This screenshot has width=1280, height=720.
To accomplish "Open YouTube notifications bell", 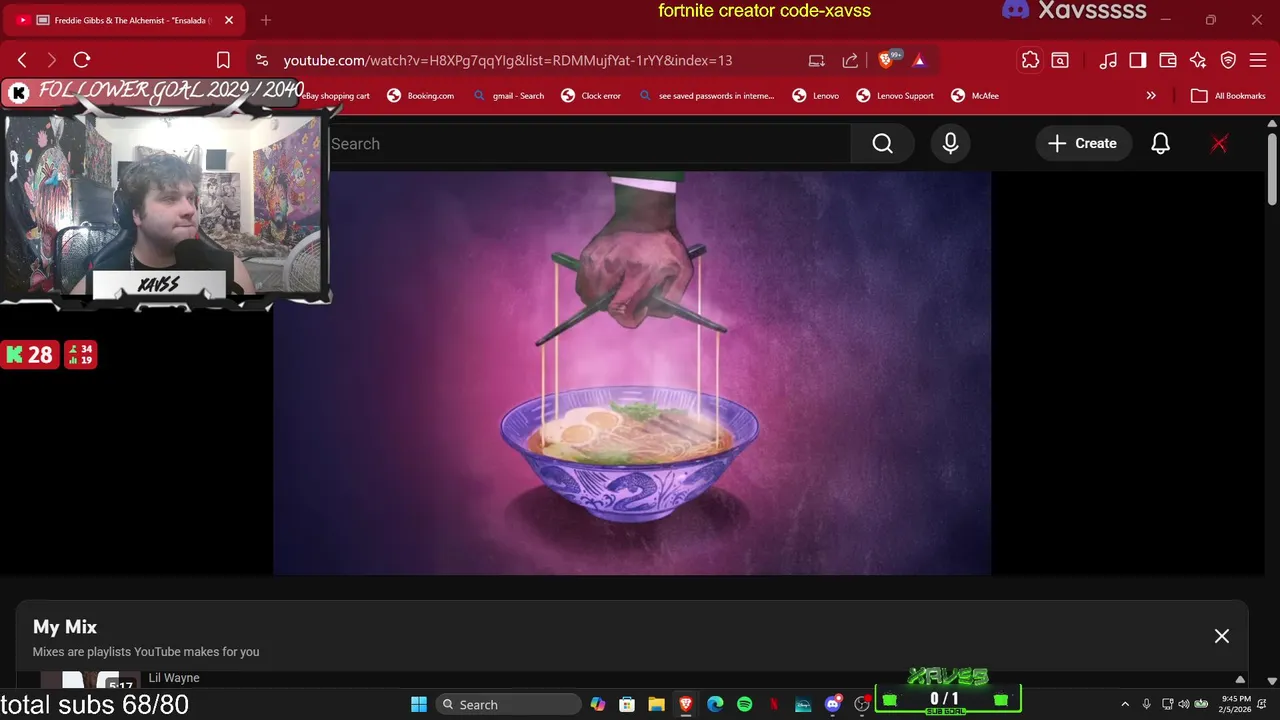I will point(1160,144).
